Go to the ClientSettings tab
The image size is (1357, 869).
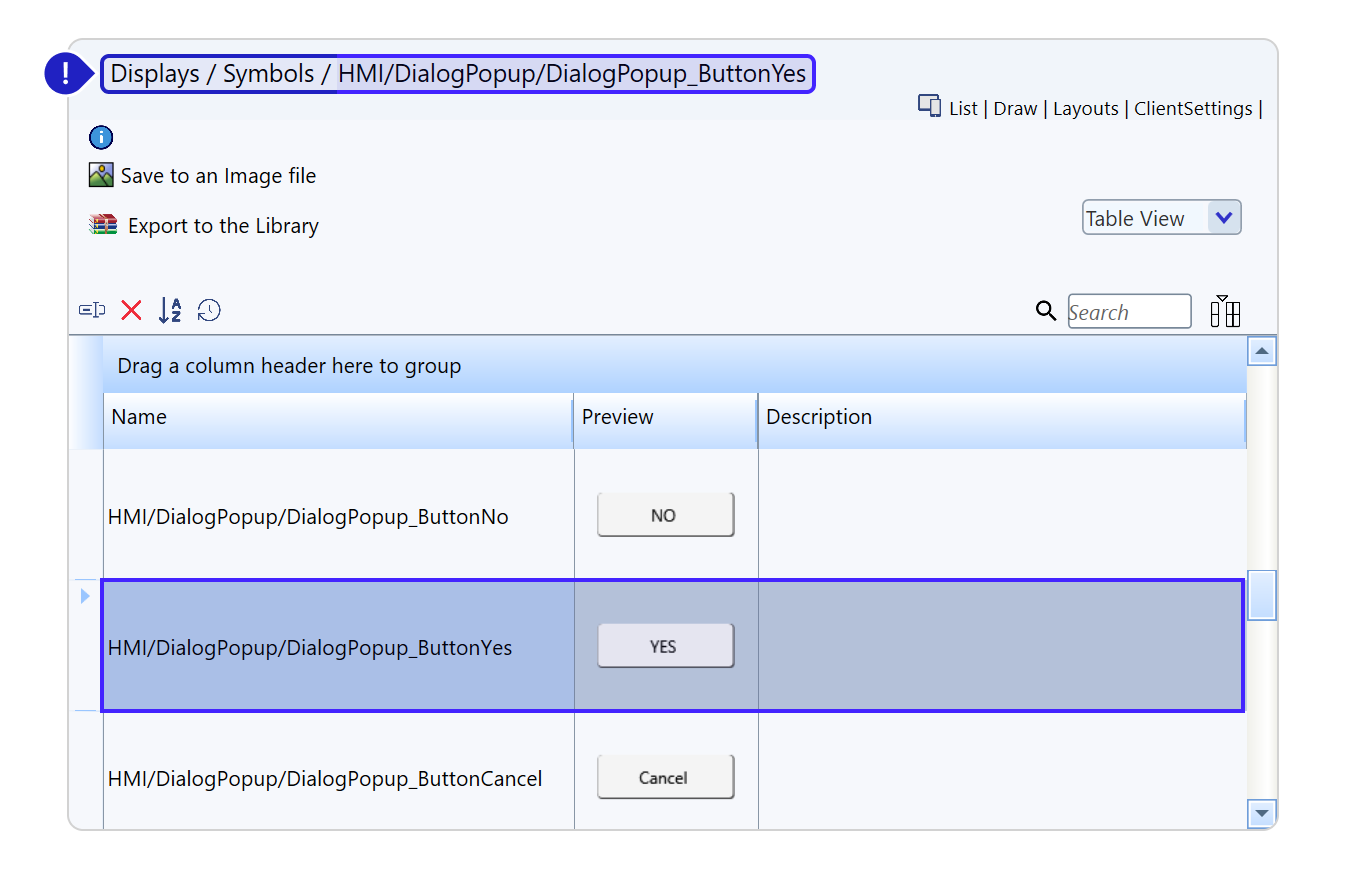point(1193,109)
